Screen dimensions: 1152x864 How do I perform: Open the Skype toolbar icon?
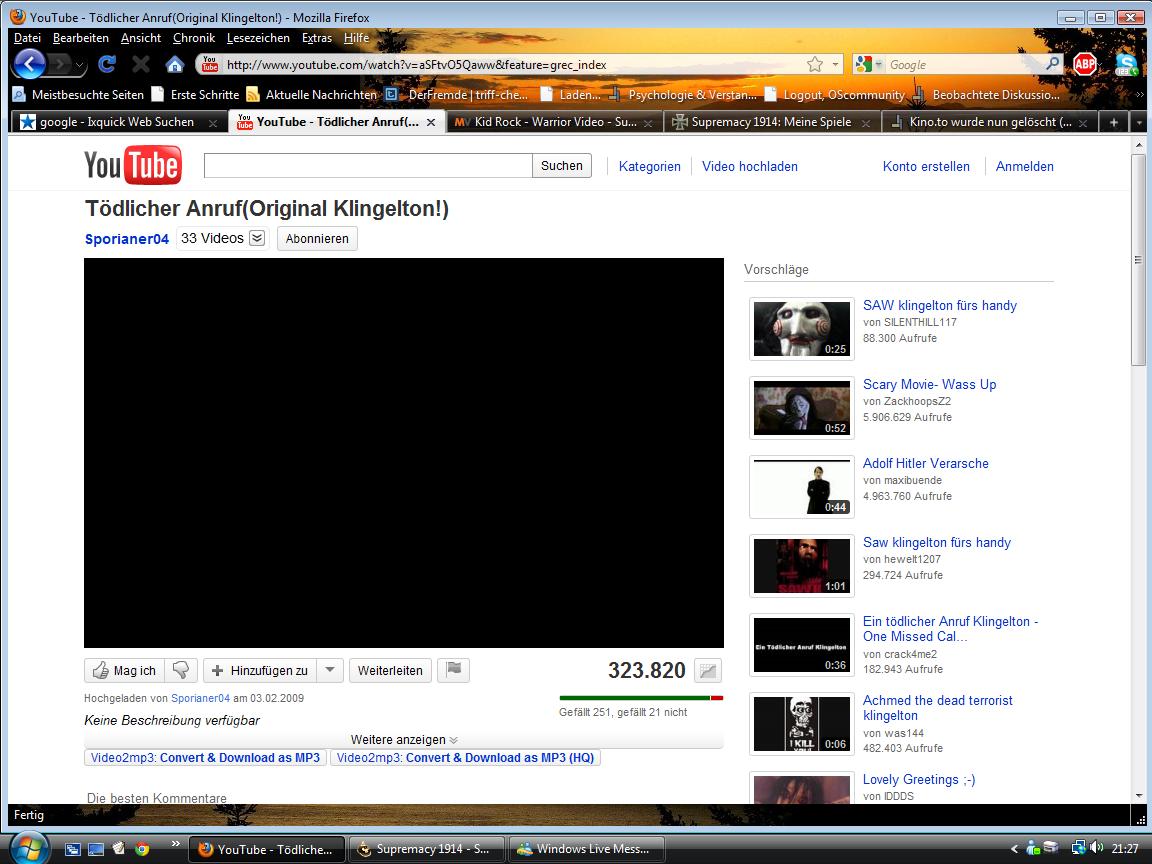coord(1126,65)
